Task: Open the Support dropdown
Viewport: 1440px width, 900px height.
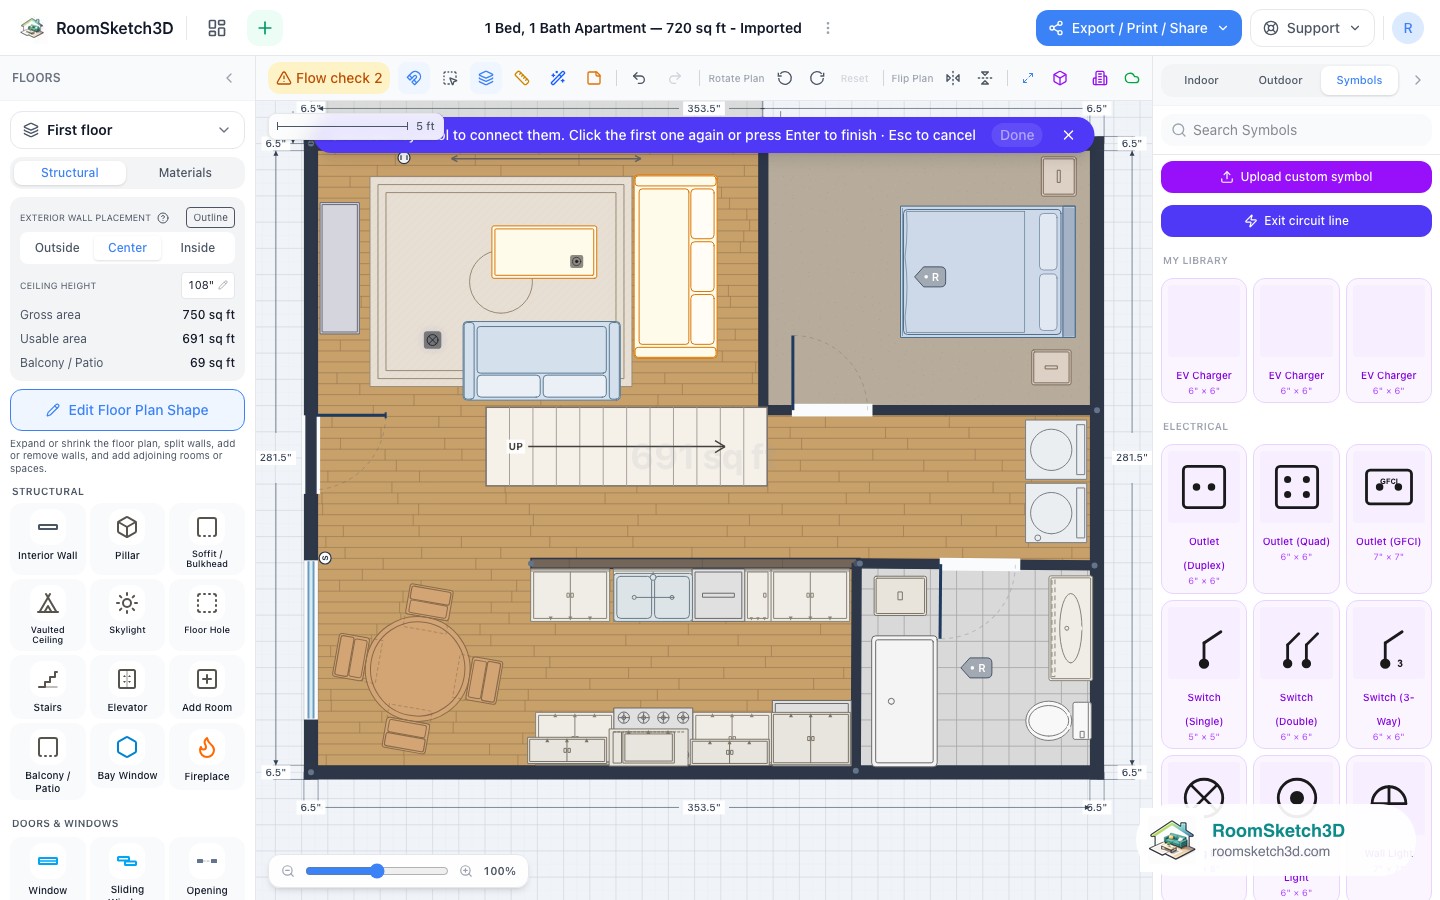Action: 1312,28
